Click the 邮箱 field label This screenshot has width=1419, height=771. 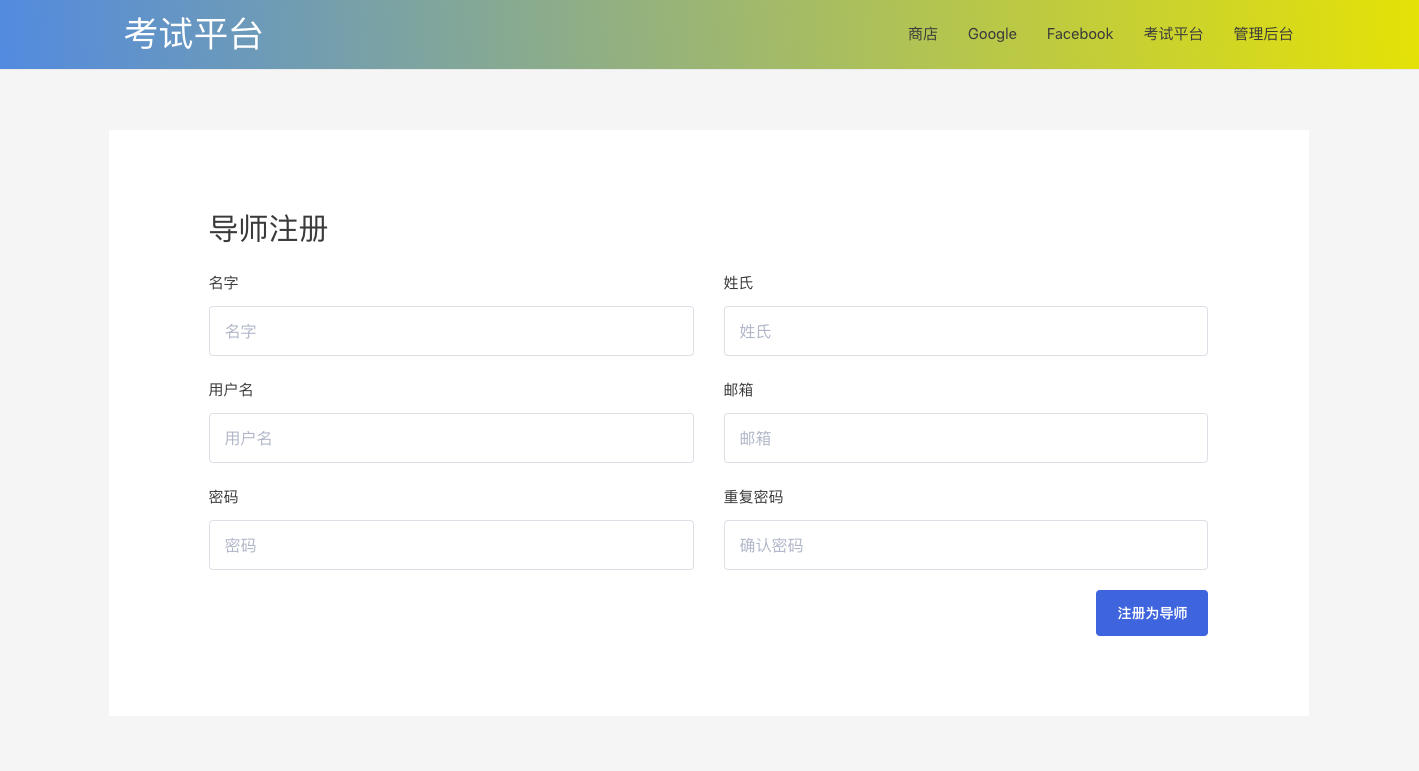(x=738, y=390)
